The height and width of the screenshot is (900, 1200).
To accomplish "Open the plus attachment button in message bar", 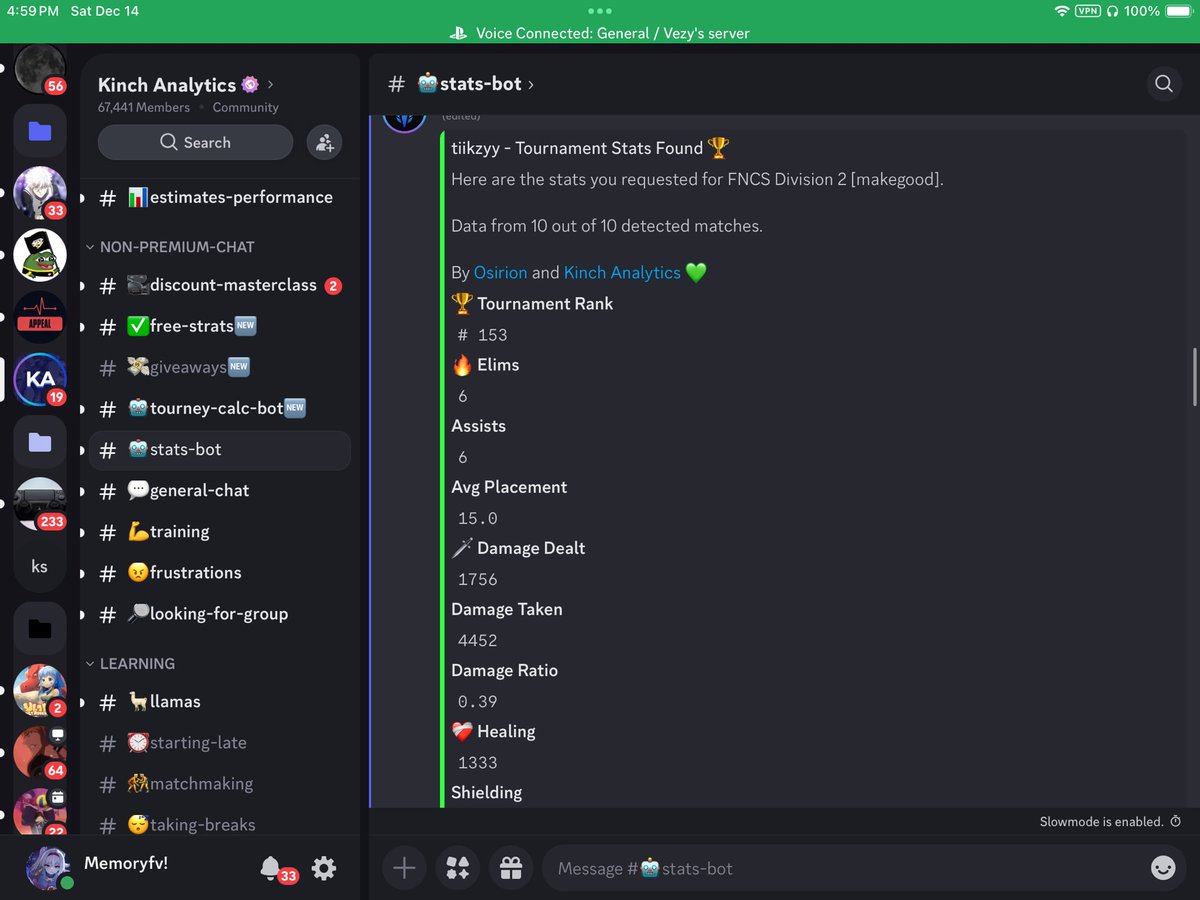I will point(404,868).
